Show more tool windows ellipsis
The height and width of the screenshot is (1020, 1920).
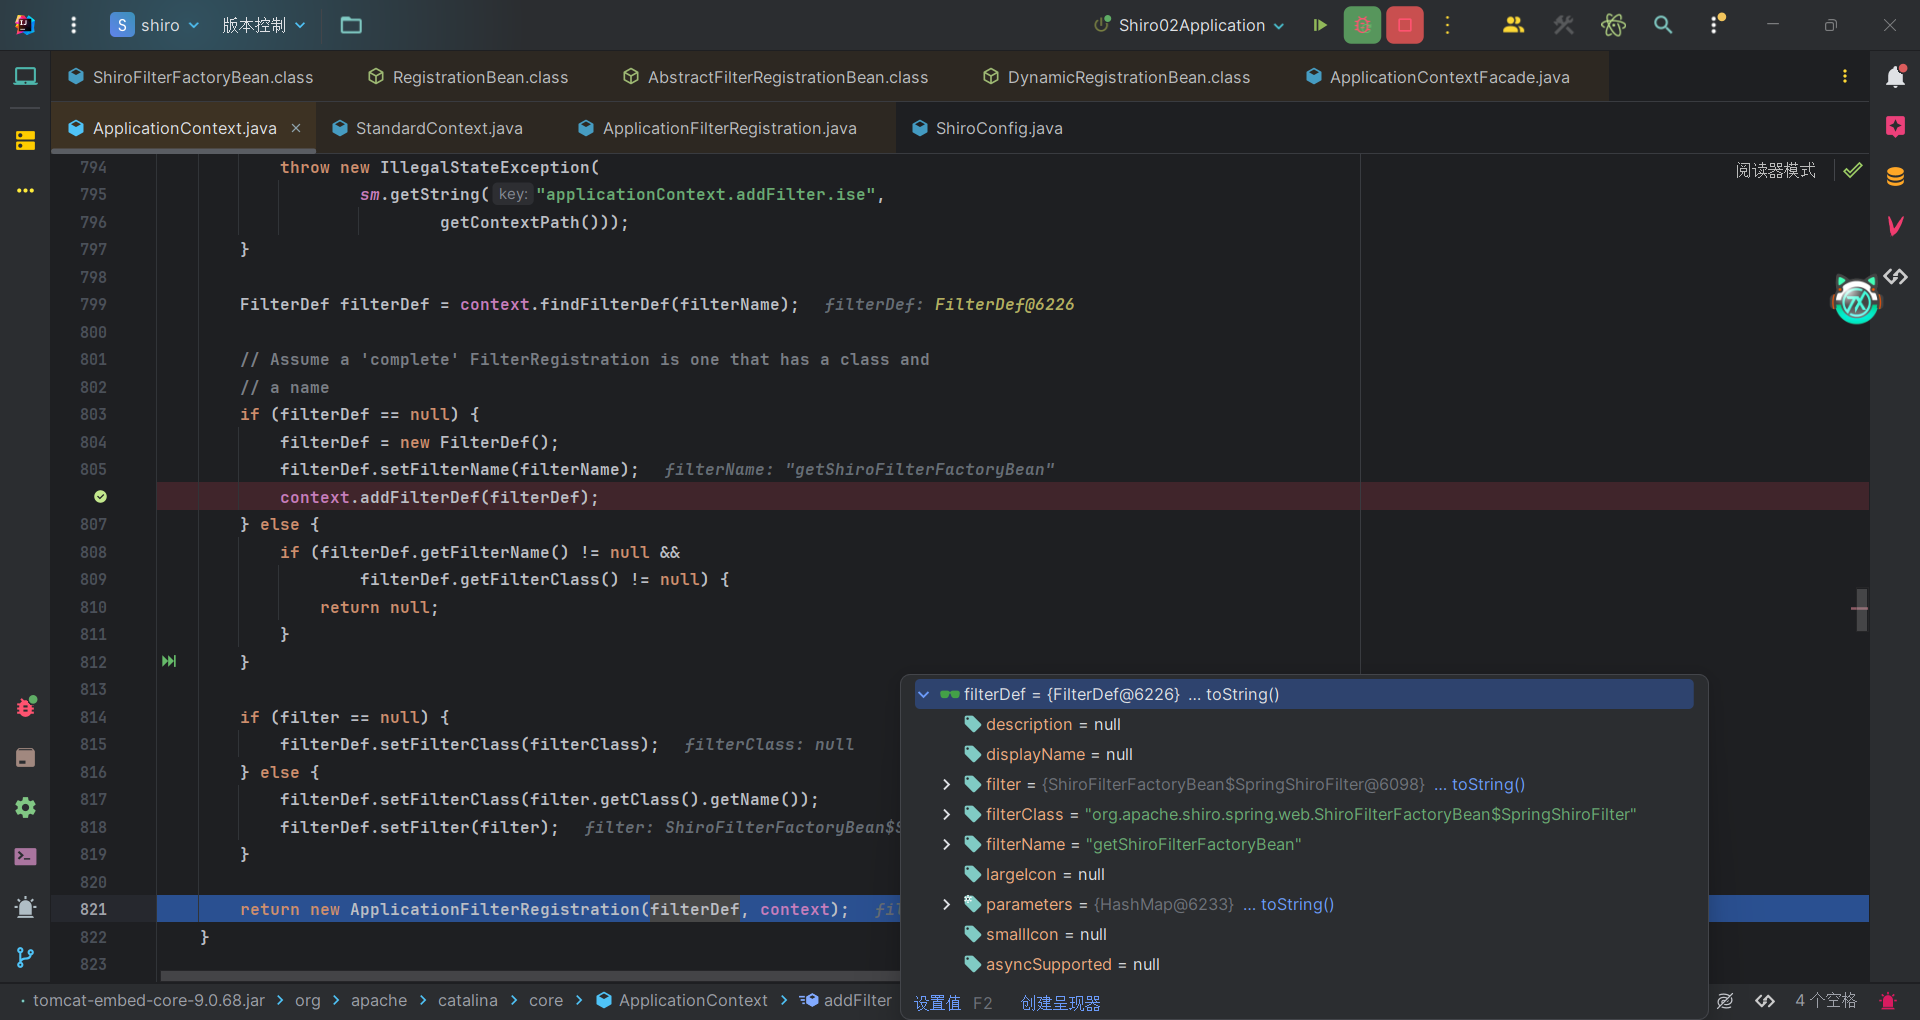point(26,190)
